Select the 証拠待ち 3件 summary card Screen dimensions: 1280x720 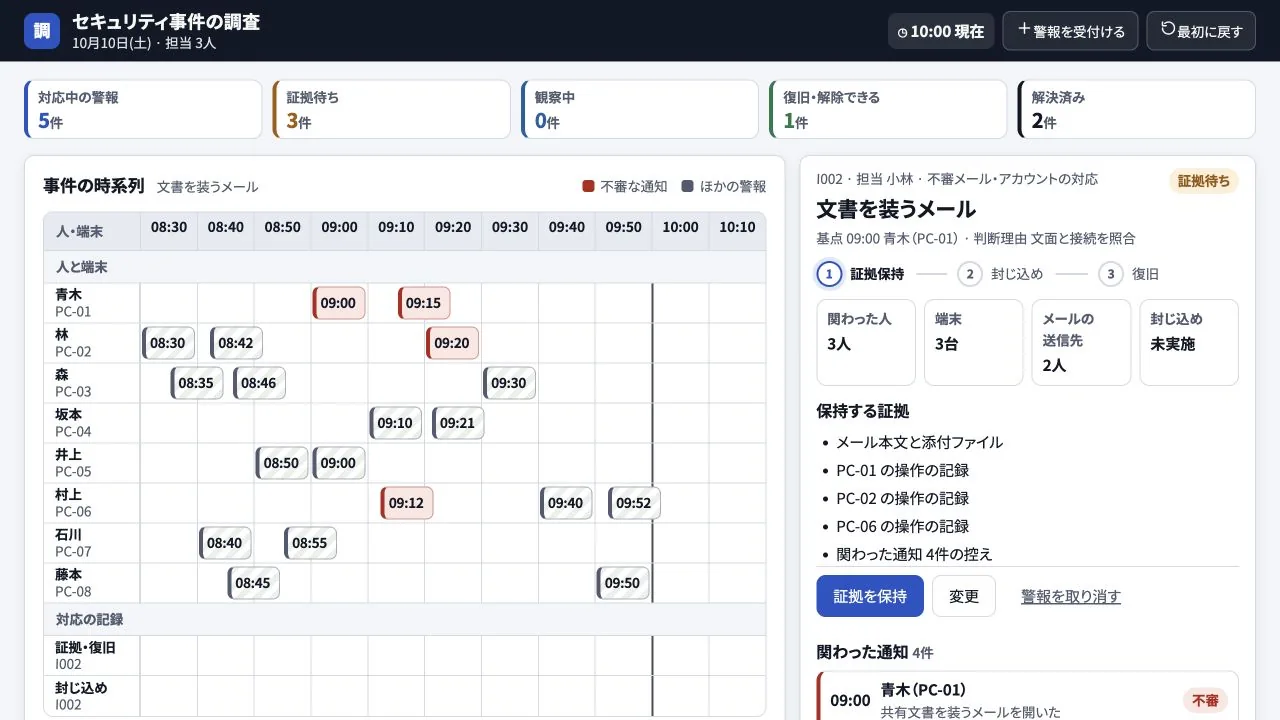[x=392, y=110]
